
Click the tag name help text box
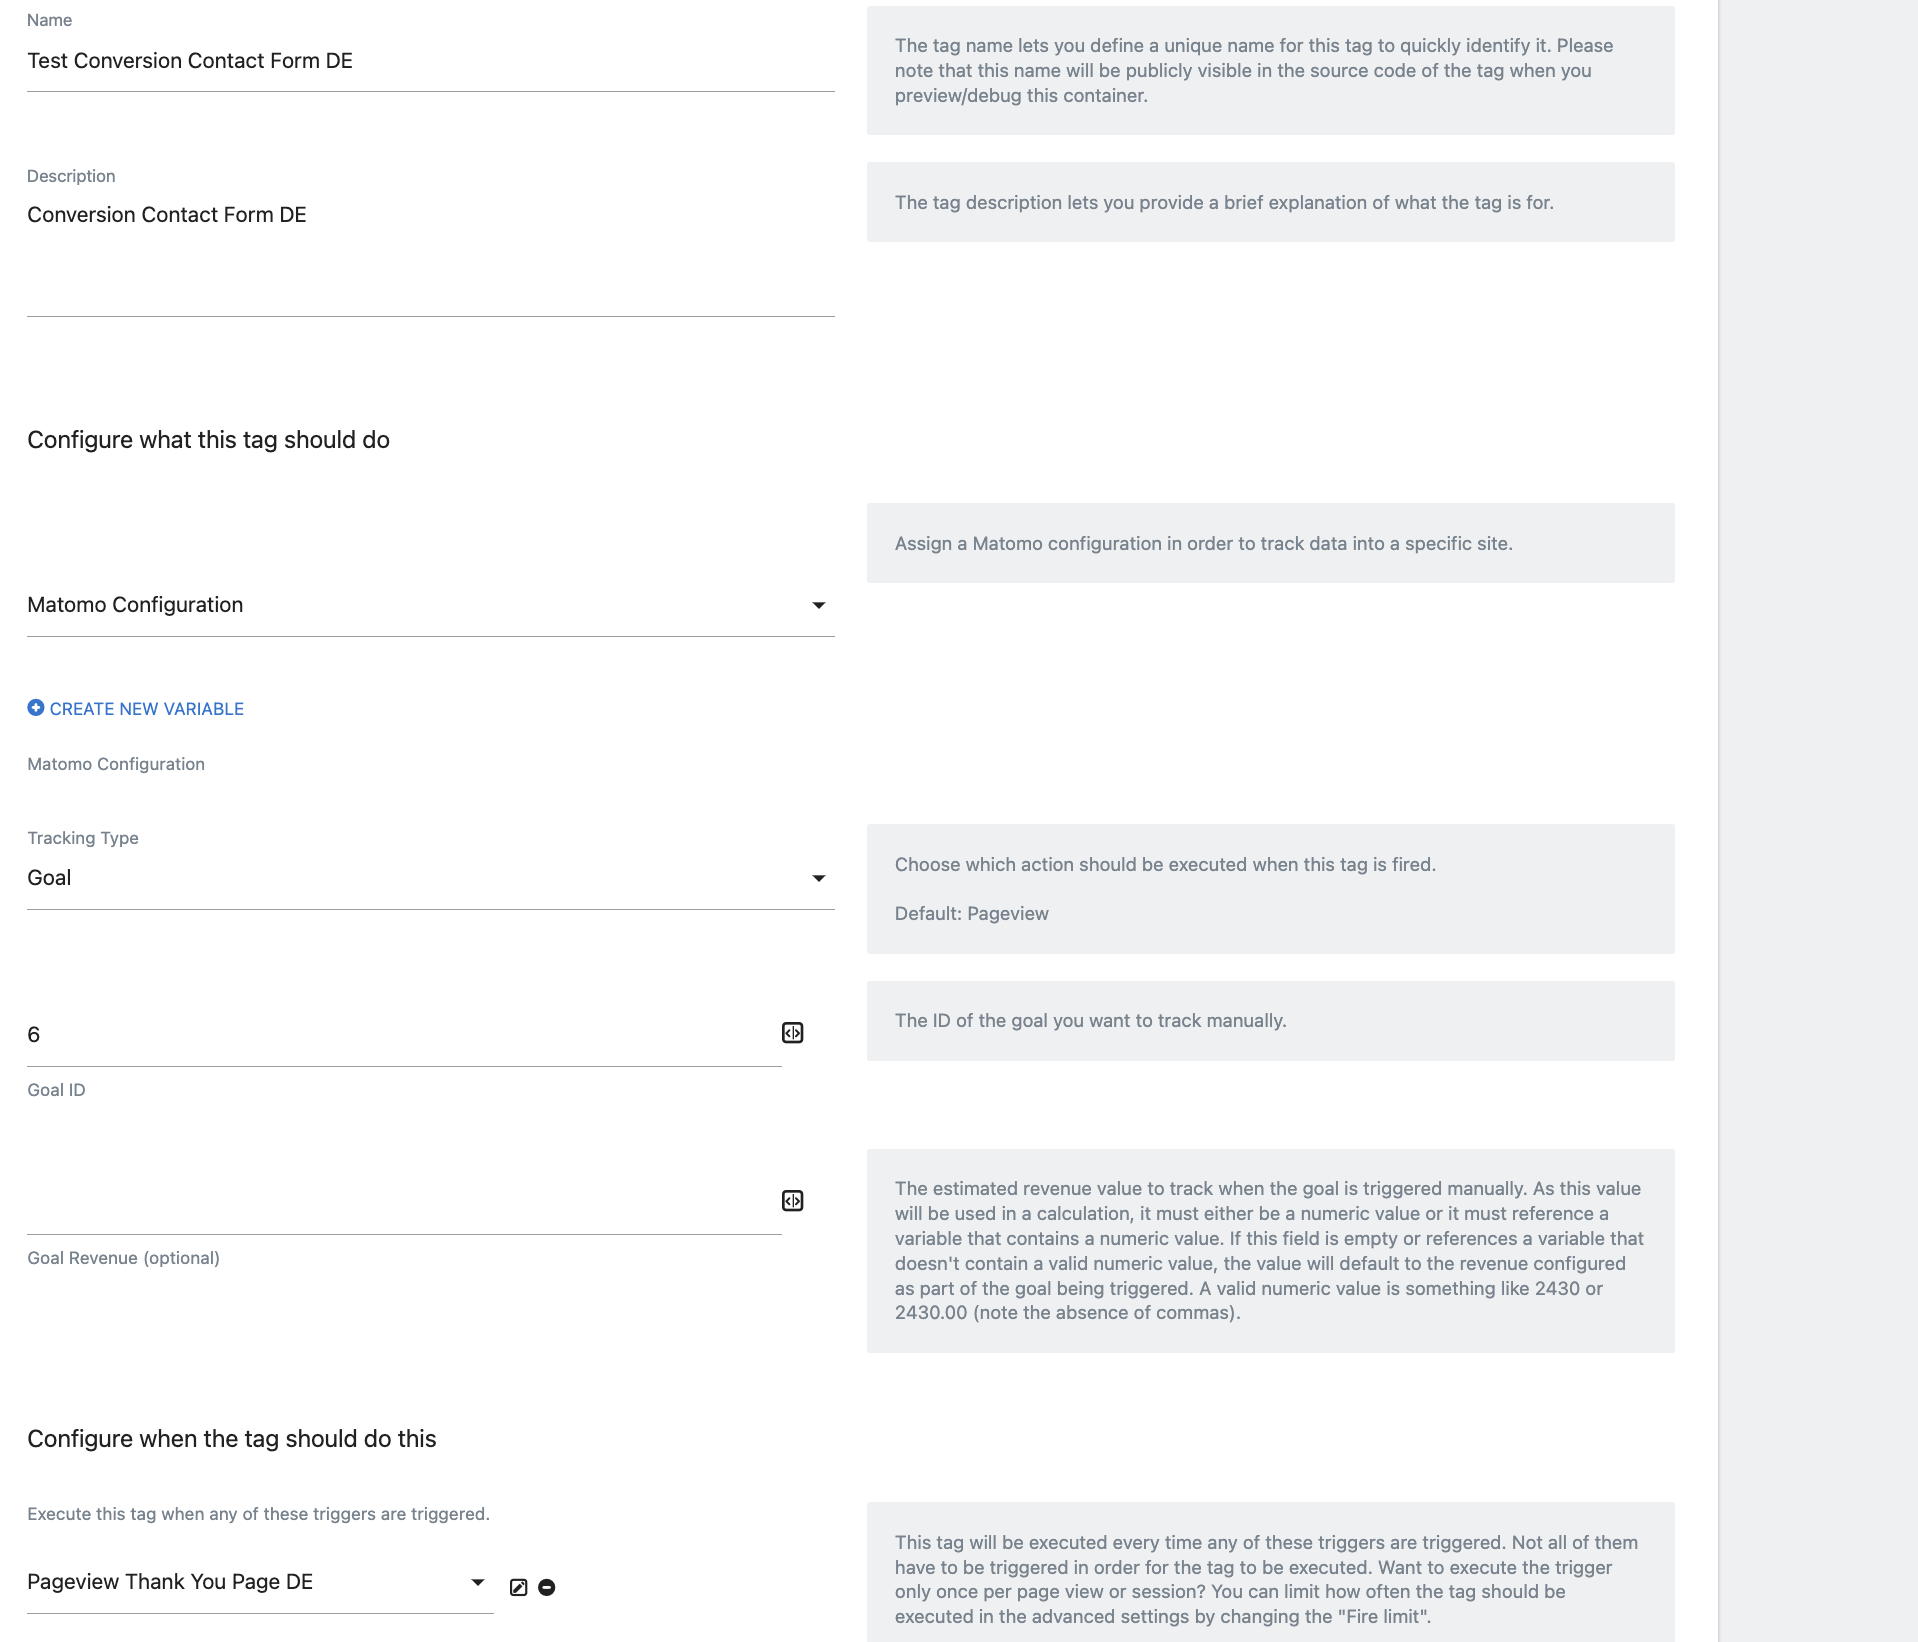(1271, 70)
